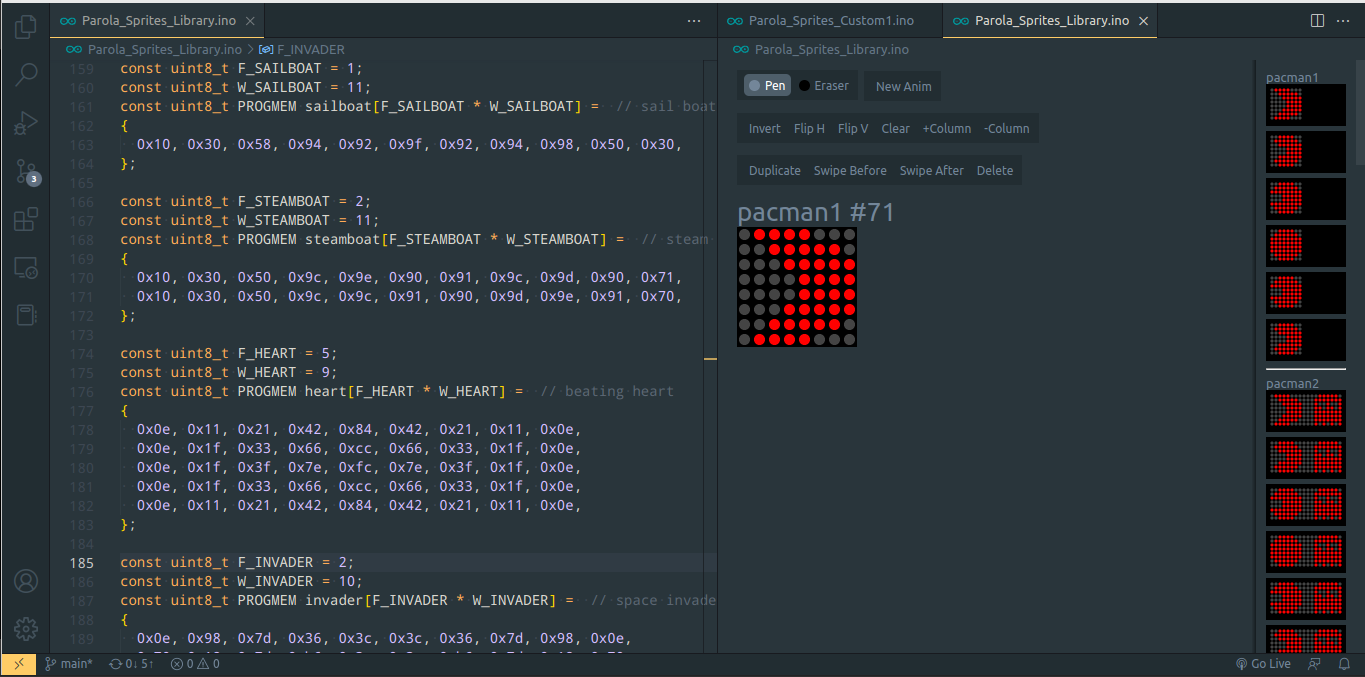Open Run and Debug view
This screenshot has width=1365, height=677.
[26, 123]
